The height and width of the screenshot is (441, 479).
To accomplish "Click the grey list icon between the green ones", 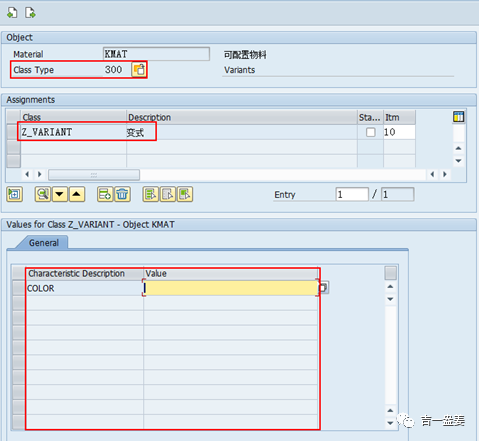I will 168,194.
